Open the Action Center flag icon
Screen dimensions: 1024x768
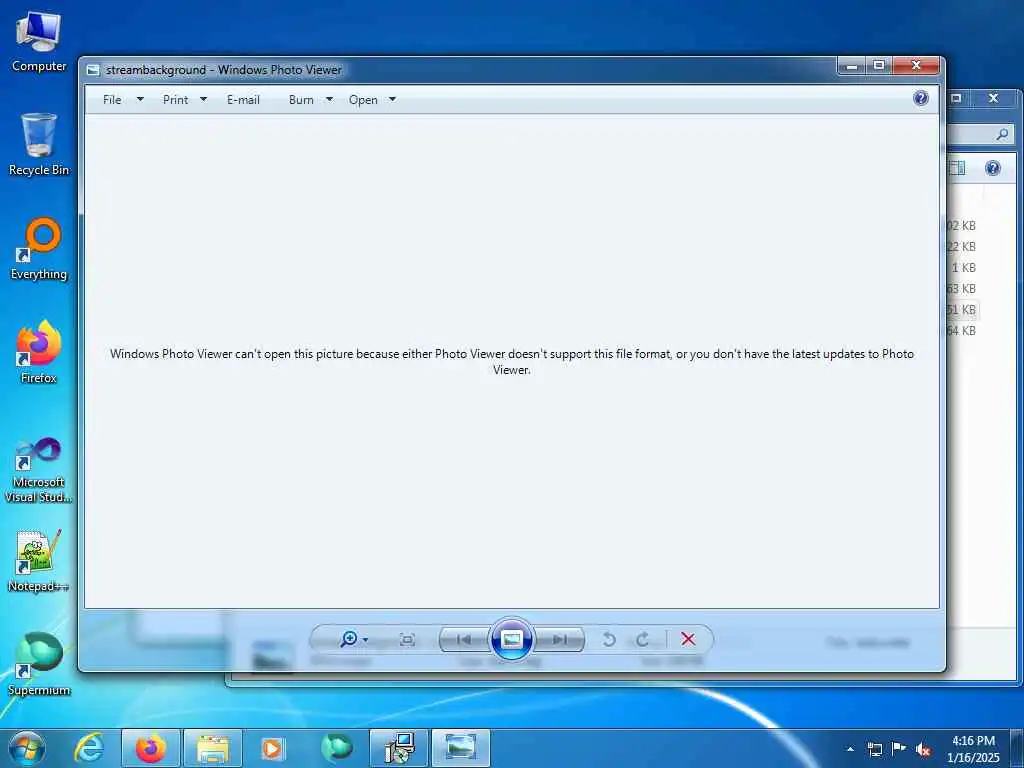pos(899,749)
